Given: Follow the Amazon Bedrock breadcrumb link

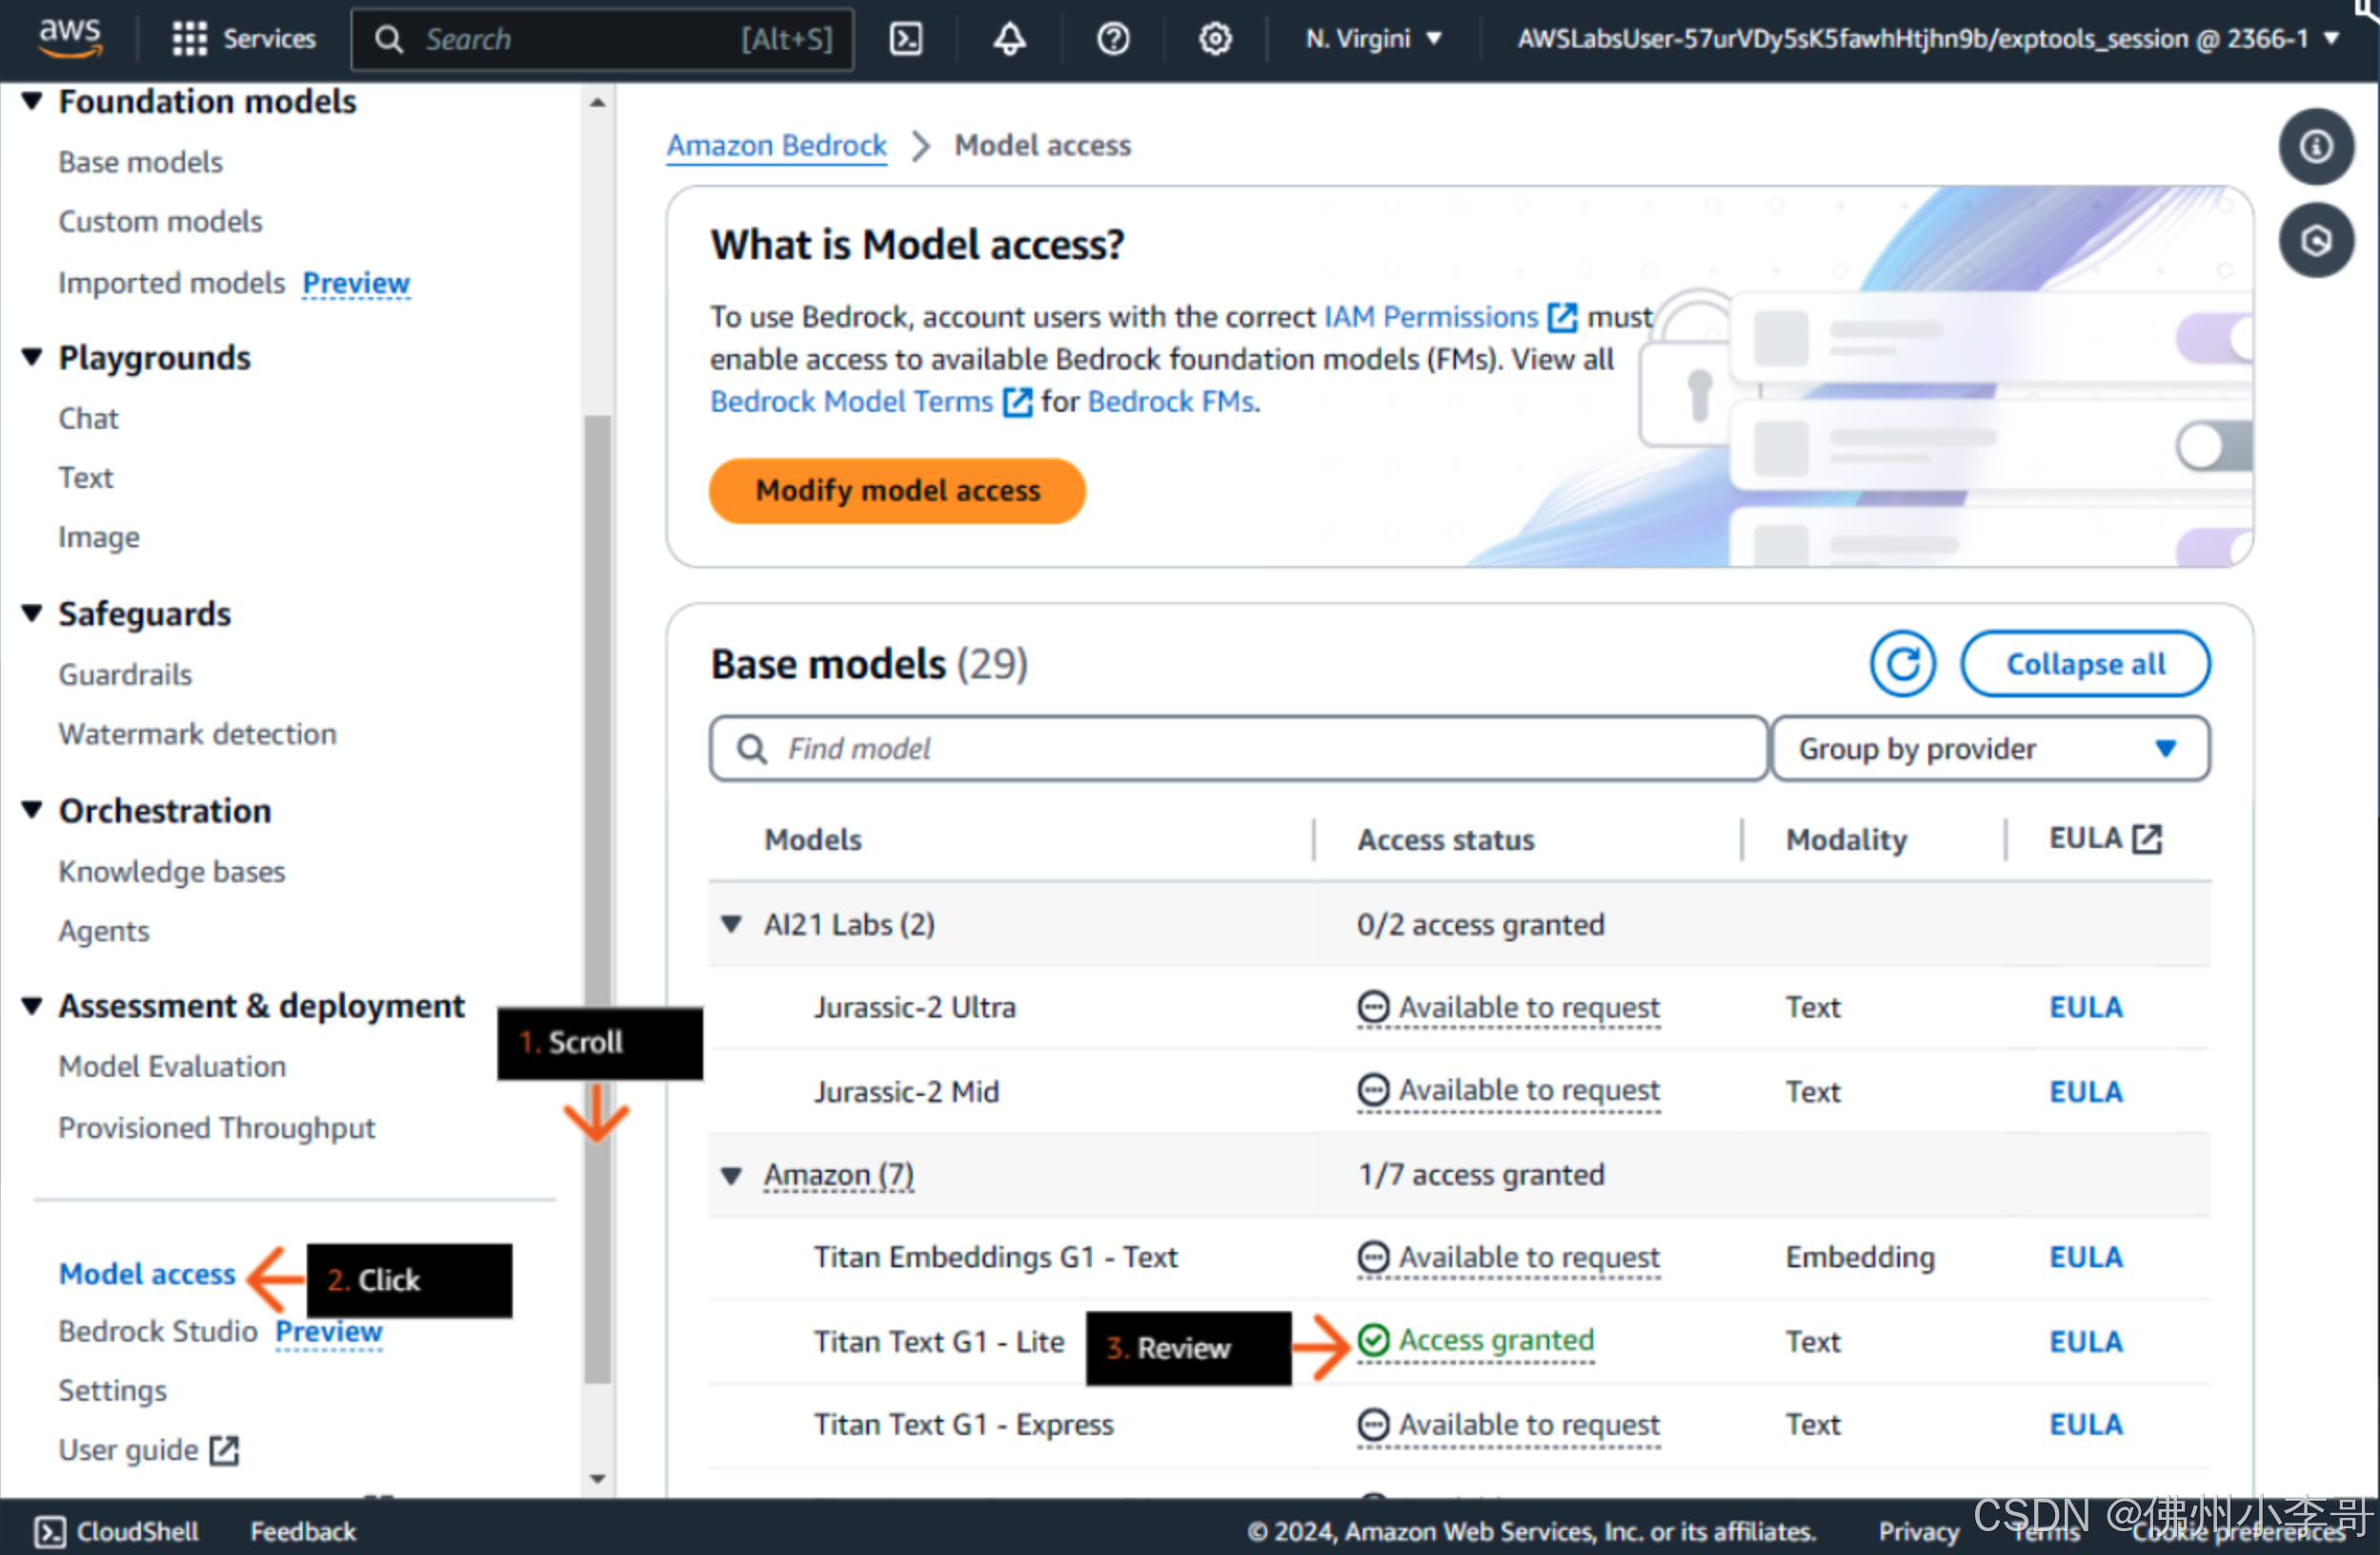Looking at the screenshot, I should pos(777,146).
